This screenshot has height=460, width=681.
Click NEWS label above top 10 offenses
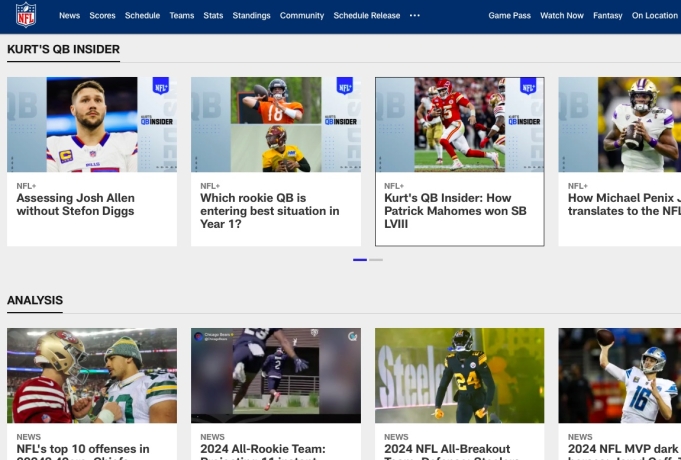[29, 437]
